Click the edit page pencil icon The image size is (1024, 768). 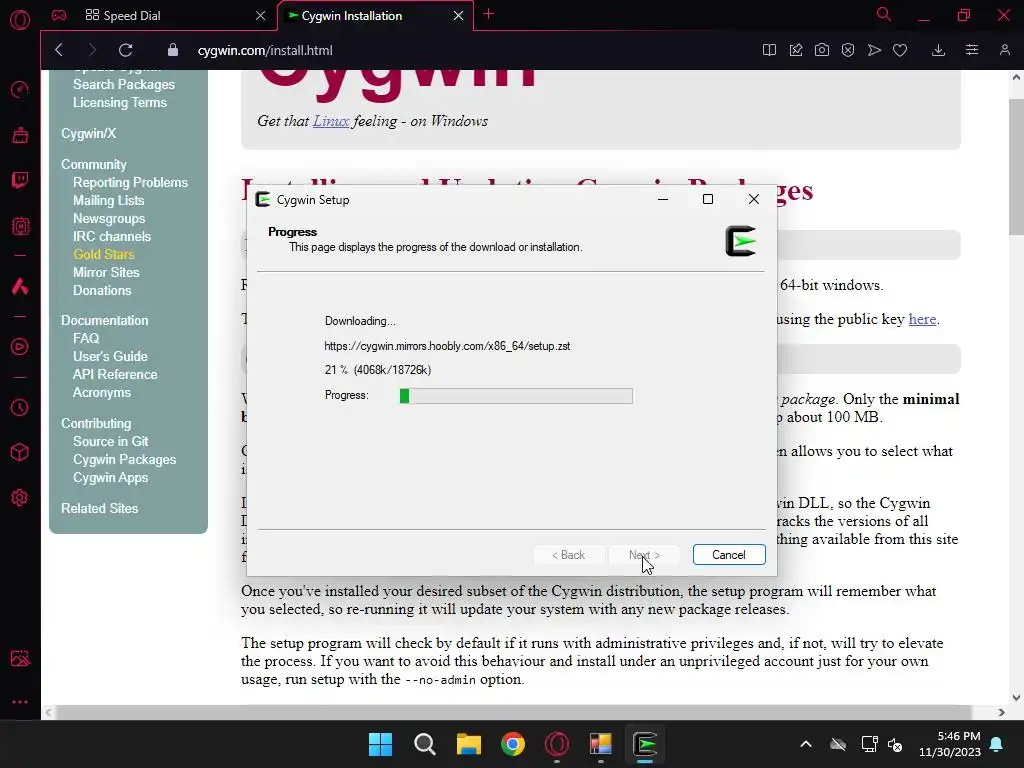click(795, 50)
